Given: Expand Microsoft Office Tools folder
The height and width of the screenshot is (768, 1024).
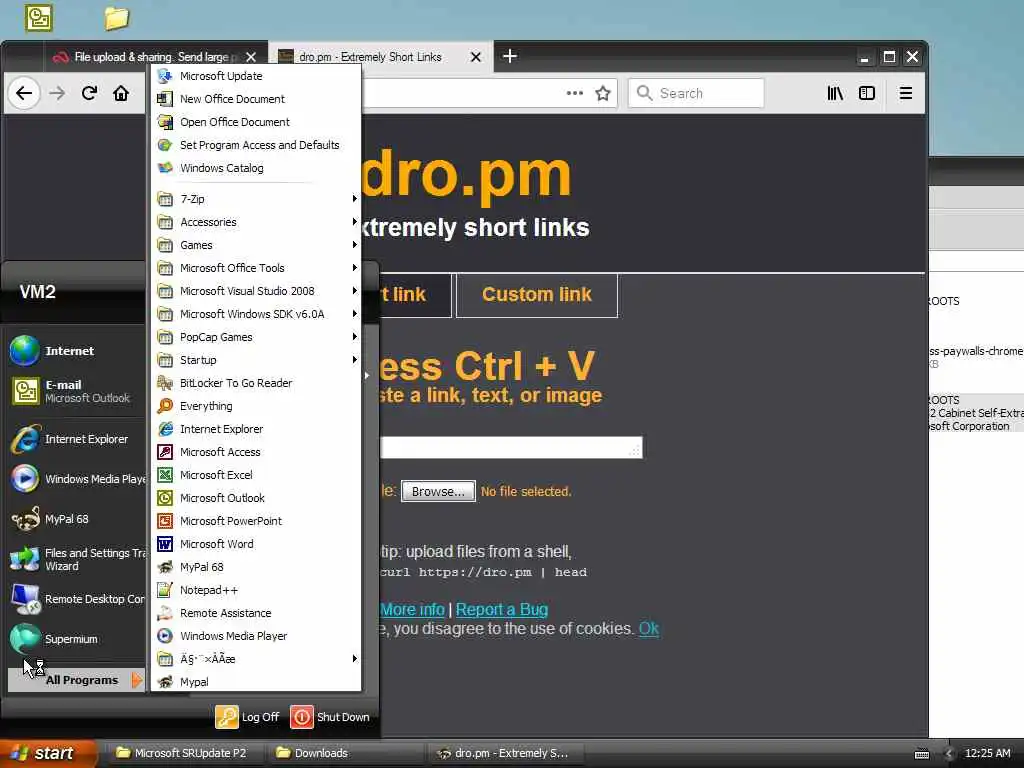Looking at the screenshot, I should 256,268.
